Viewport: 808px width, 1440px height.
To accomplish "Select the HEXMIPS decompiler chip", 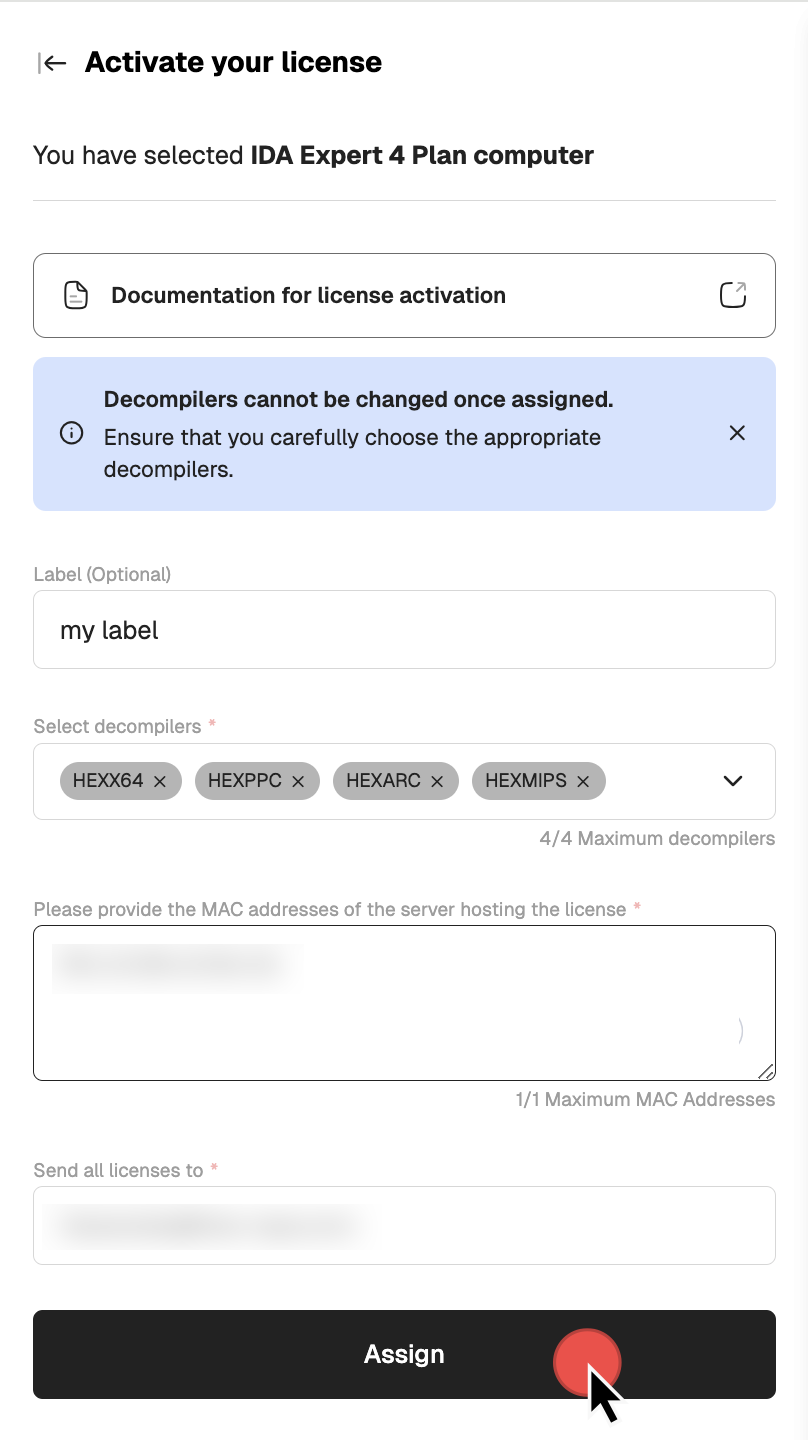I will (x=526, y=781).
